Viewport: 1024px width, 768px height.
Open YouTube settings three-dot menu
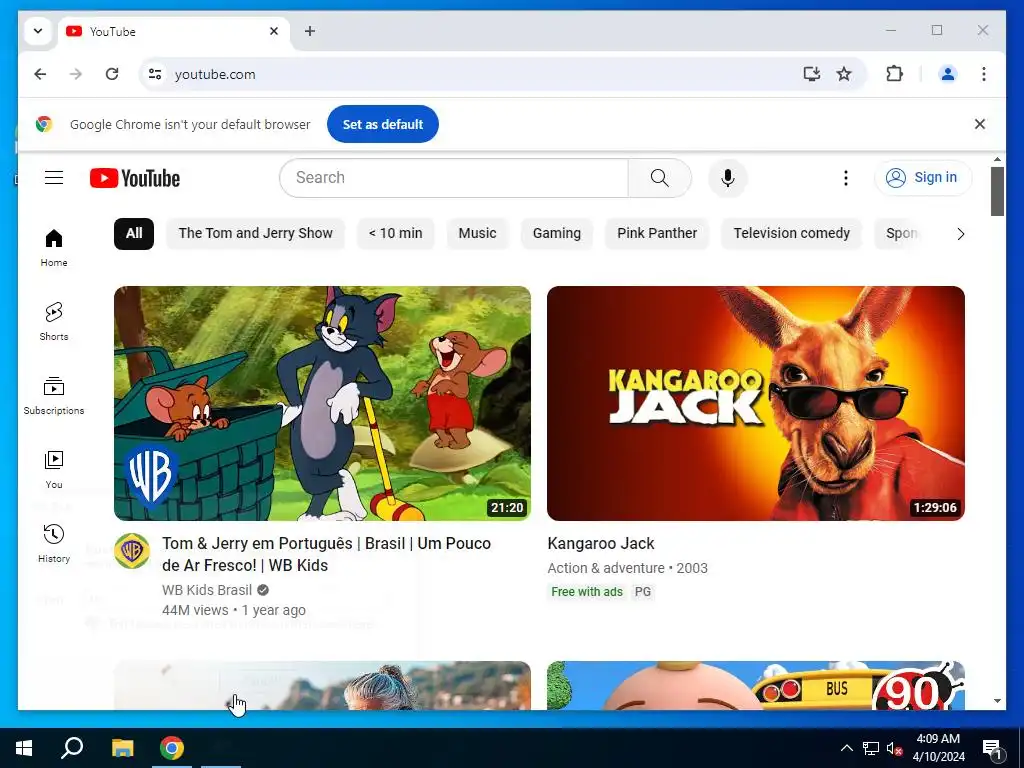(x=846, y=178)
